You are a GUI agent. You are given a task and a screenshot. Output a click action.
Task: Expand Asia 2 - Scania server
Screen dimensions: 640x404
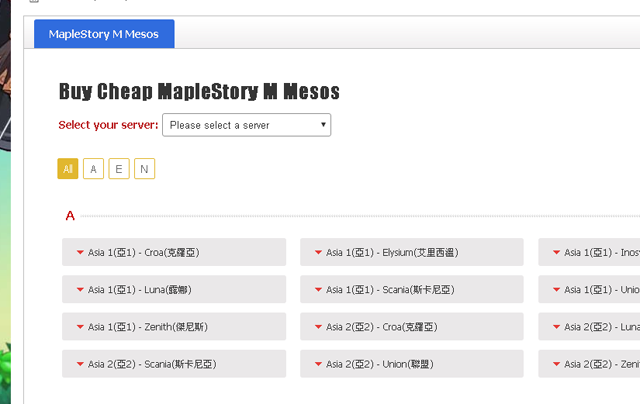[x=174, y=364]
